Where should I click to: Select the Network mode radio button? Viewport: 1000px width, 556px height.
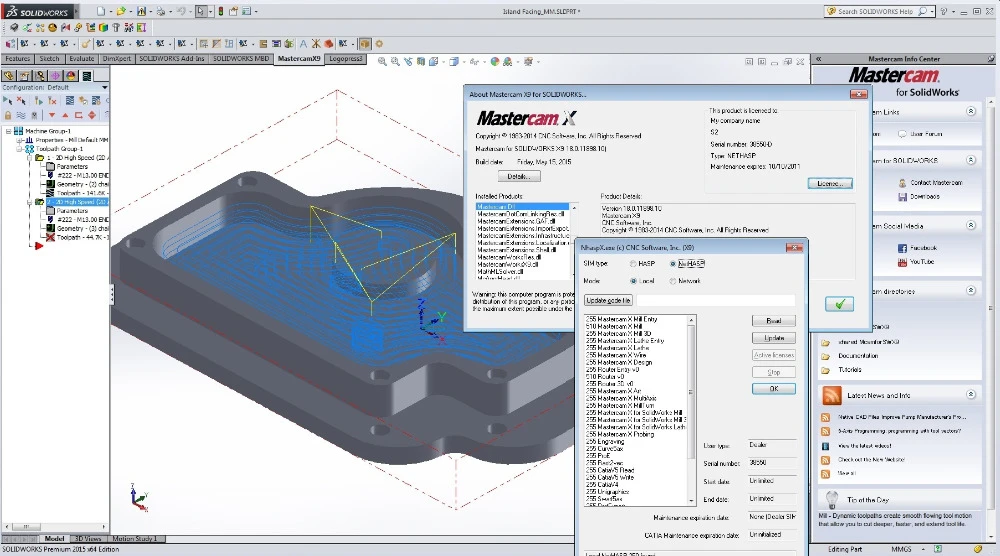(673, 281)
